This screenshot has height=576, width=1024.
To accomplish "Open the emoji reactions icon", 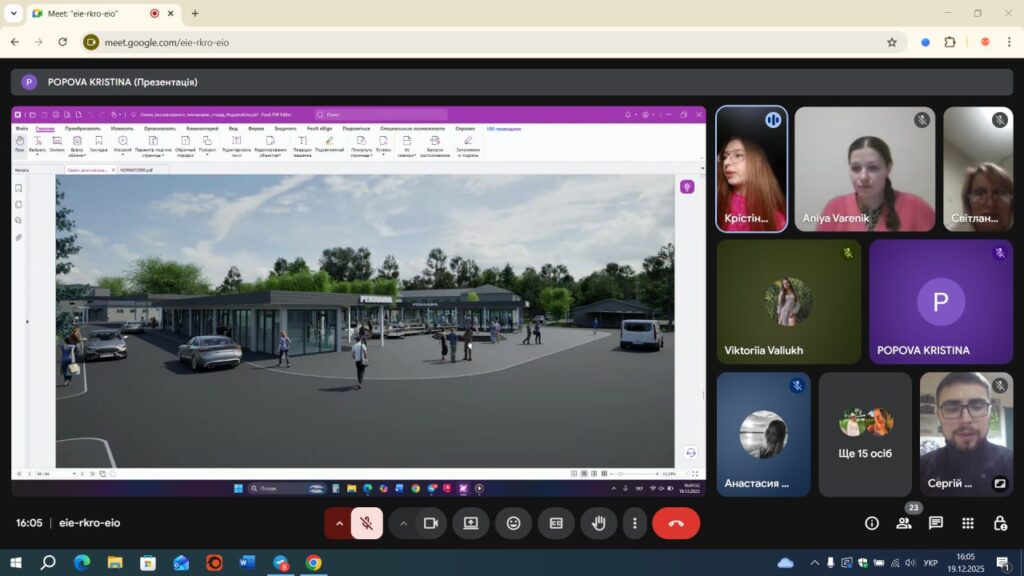I will click(513, 523).
